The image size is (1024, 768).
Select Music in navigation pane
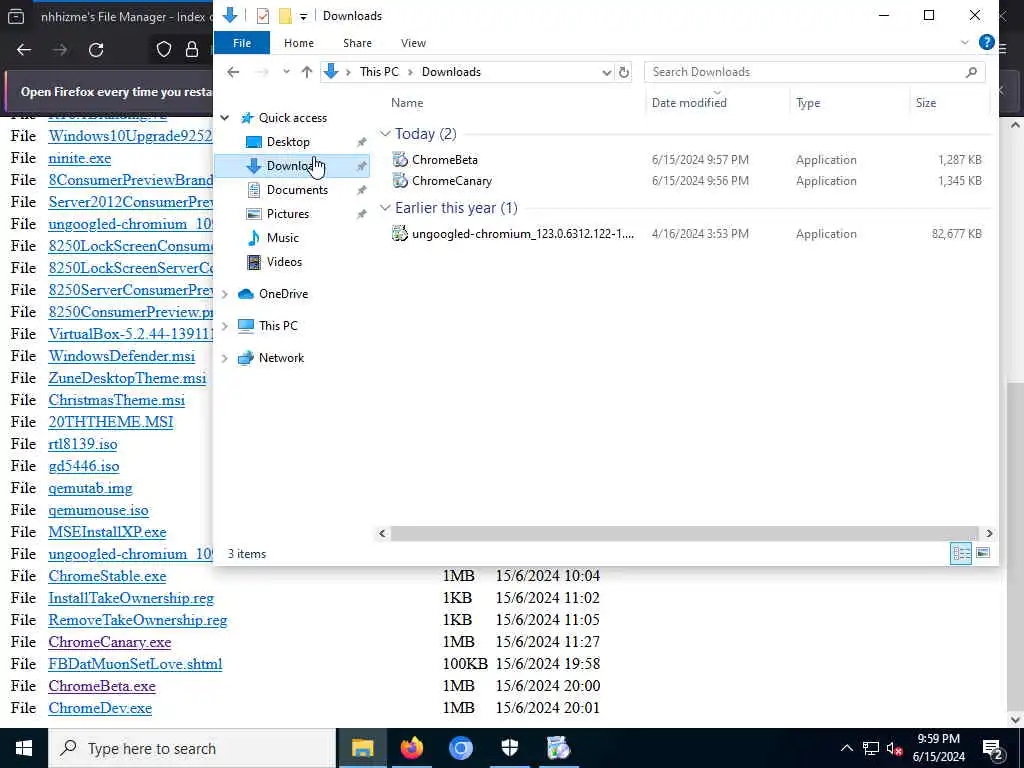[282, 238]
